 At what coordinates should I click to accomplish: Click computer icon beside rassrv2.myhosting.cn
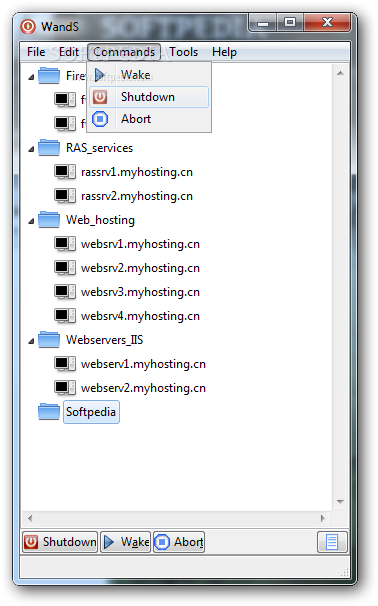click(65, 196)
